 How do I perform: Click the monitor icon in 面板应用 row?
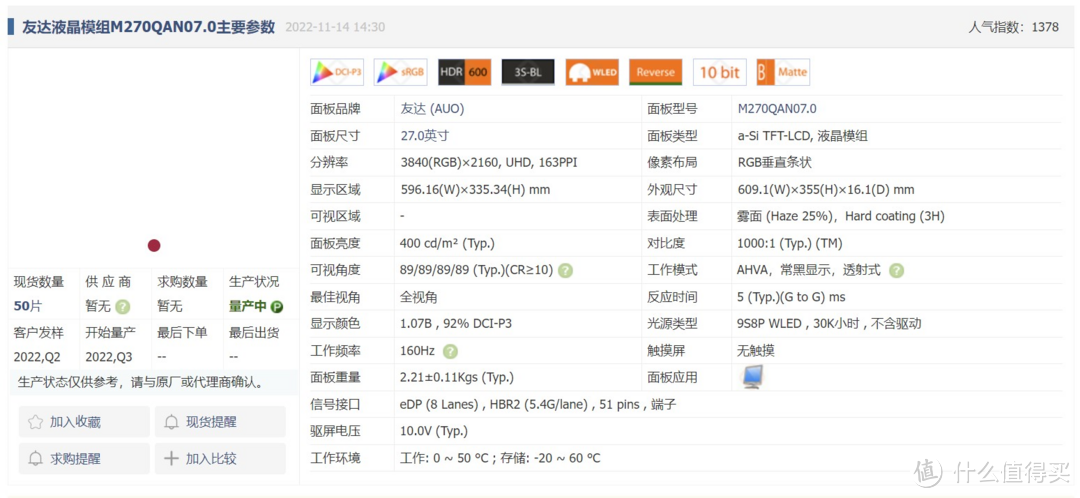coord(751,377)
